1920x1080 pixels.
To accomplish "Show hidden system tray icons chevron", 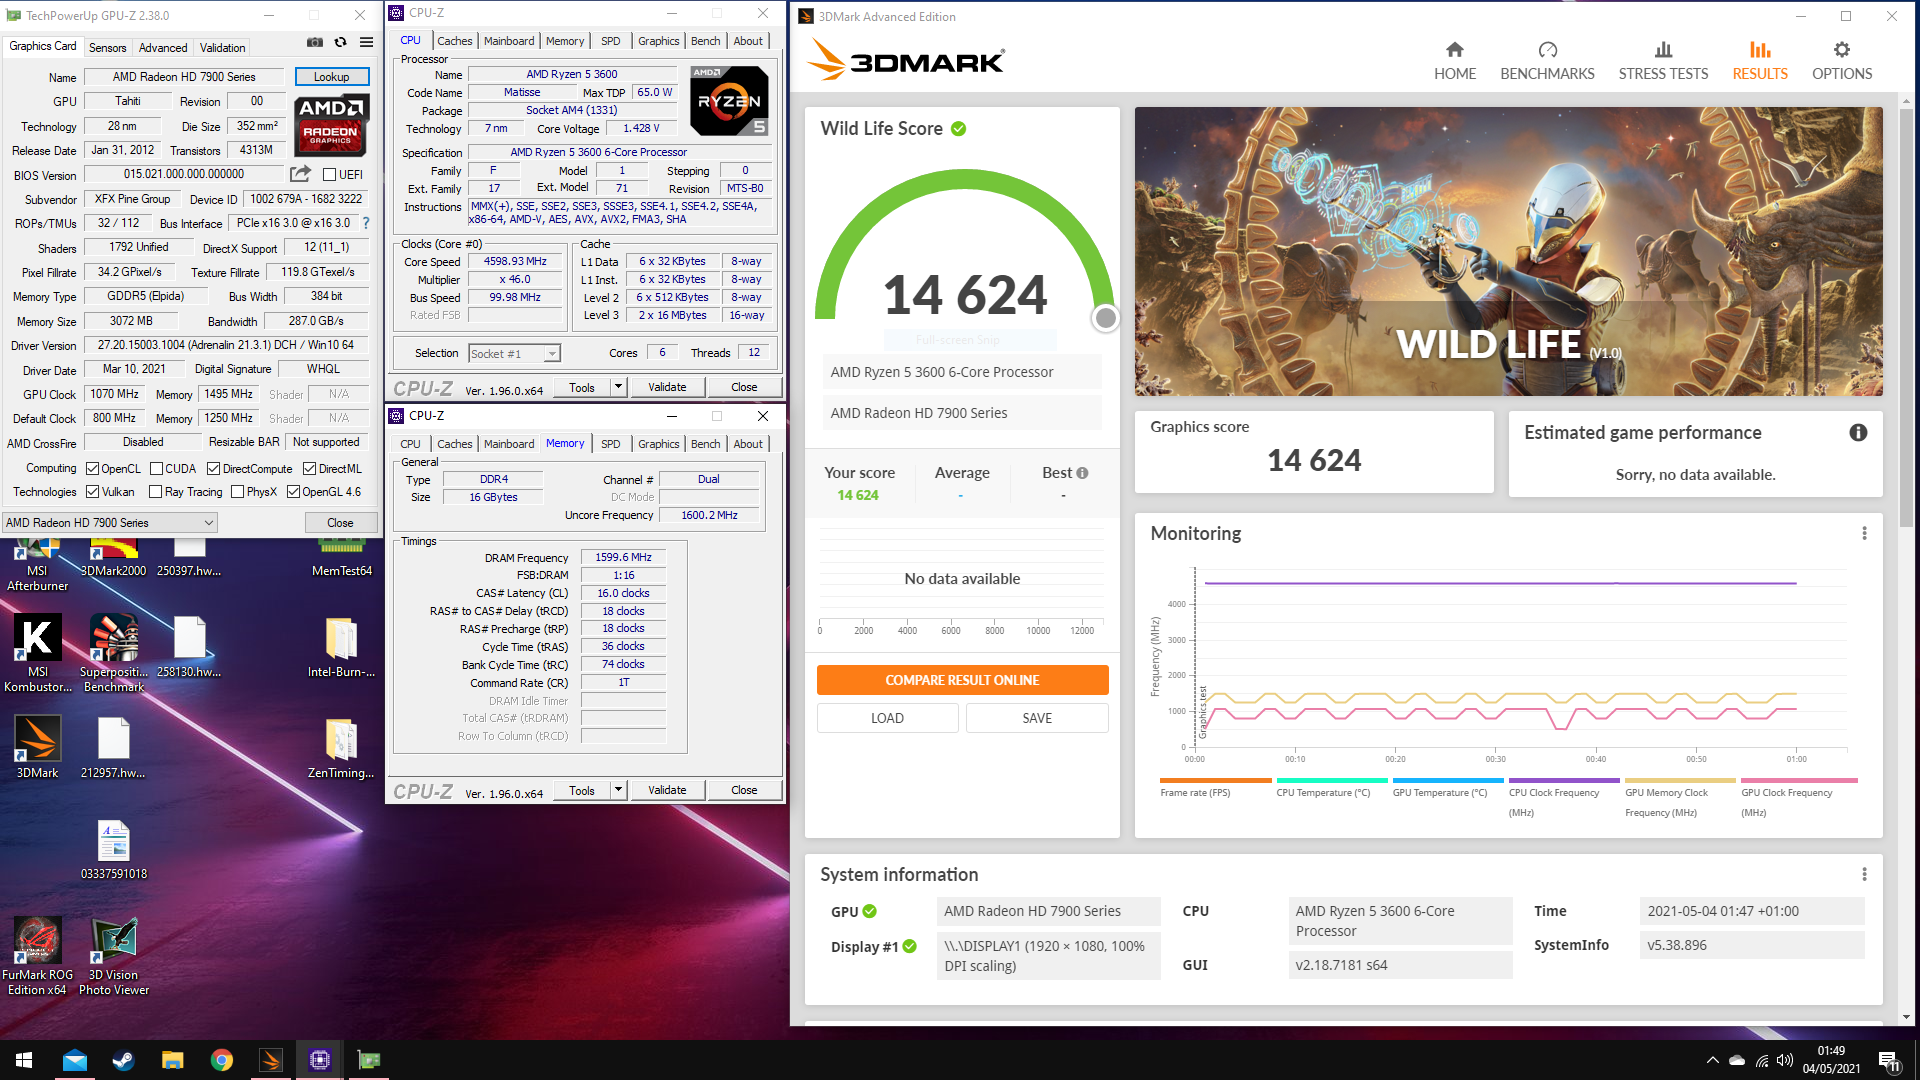I will (1712, 1061).
